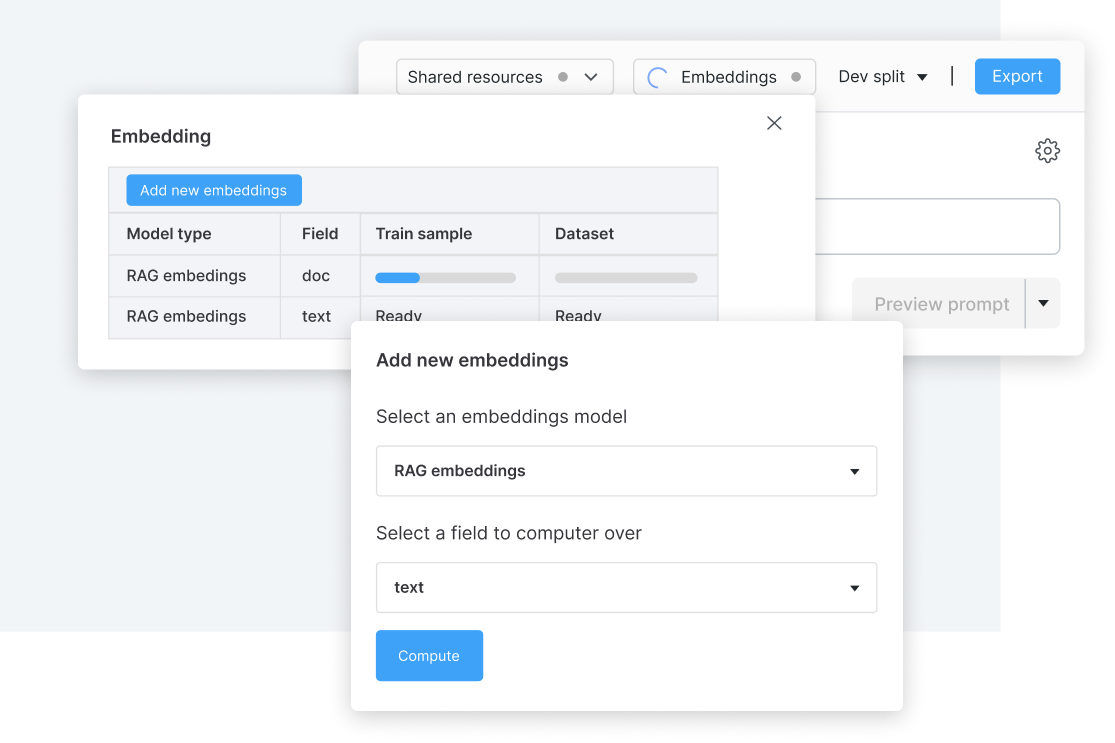Open the text field selection dropdown

point(626,587)
